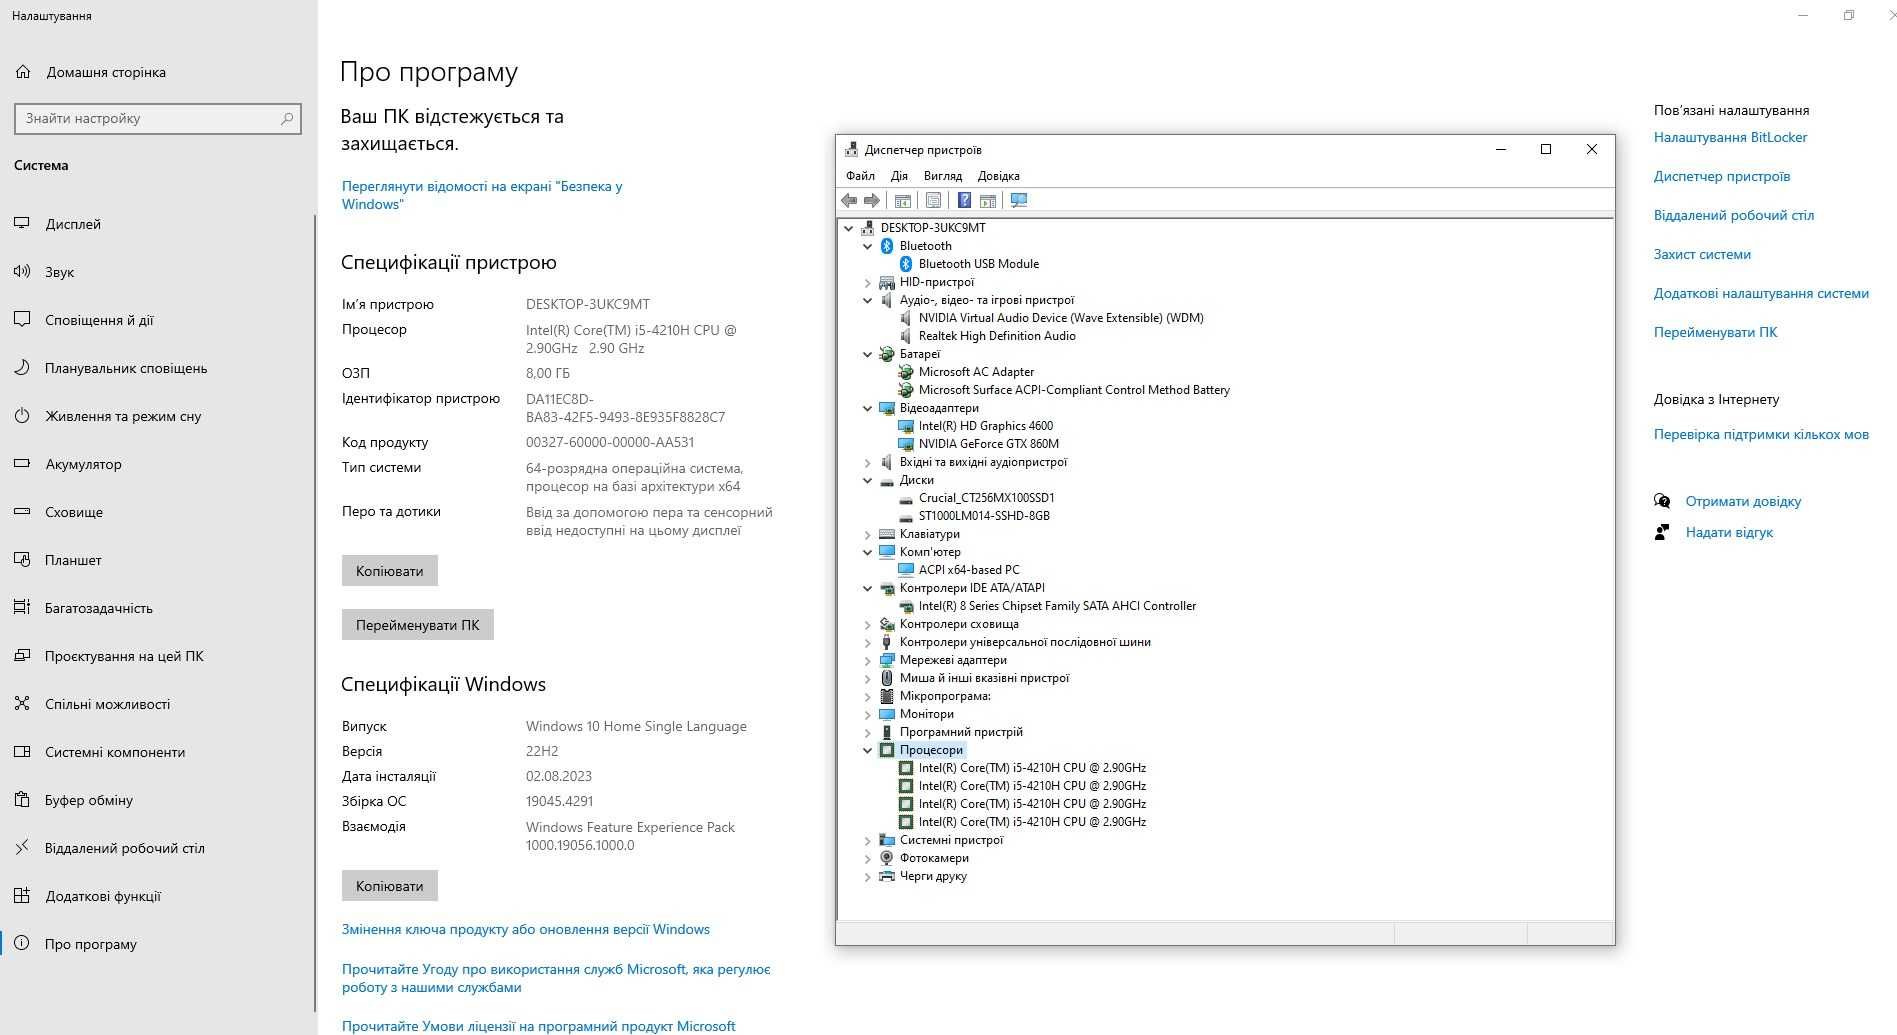Open Перевірка підтримки кількох мов link
1897x1035 pixels.
tap(1761, 434)
